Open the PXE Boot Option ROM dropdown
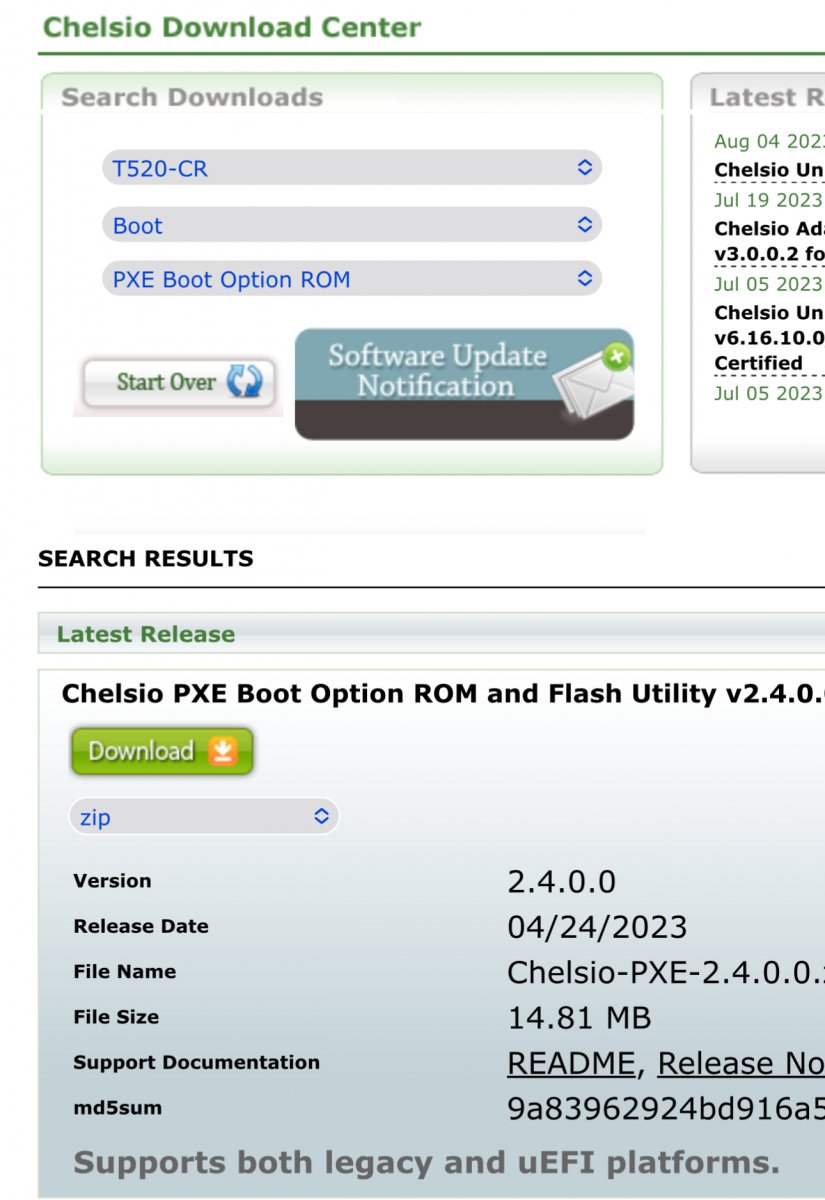Viewport: 825px width, 1200px height. 352,279
